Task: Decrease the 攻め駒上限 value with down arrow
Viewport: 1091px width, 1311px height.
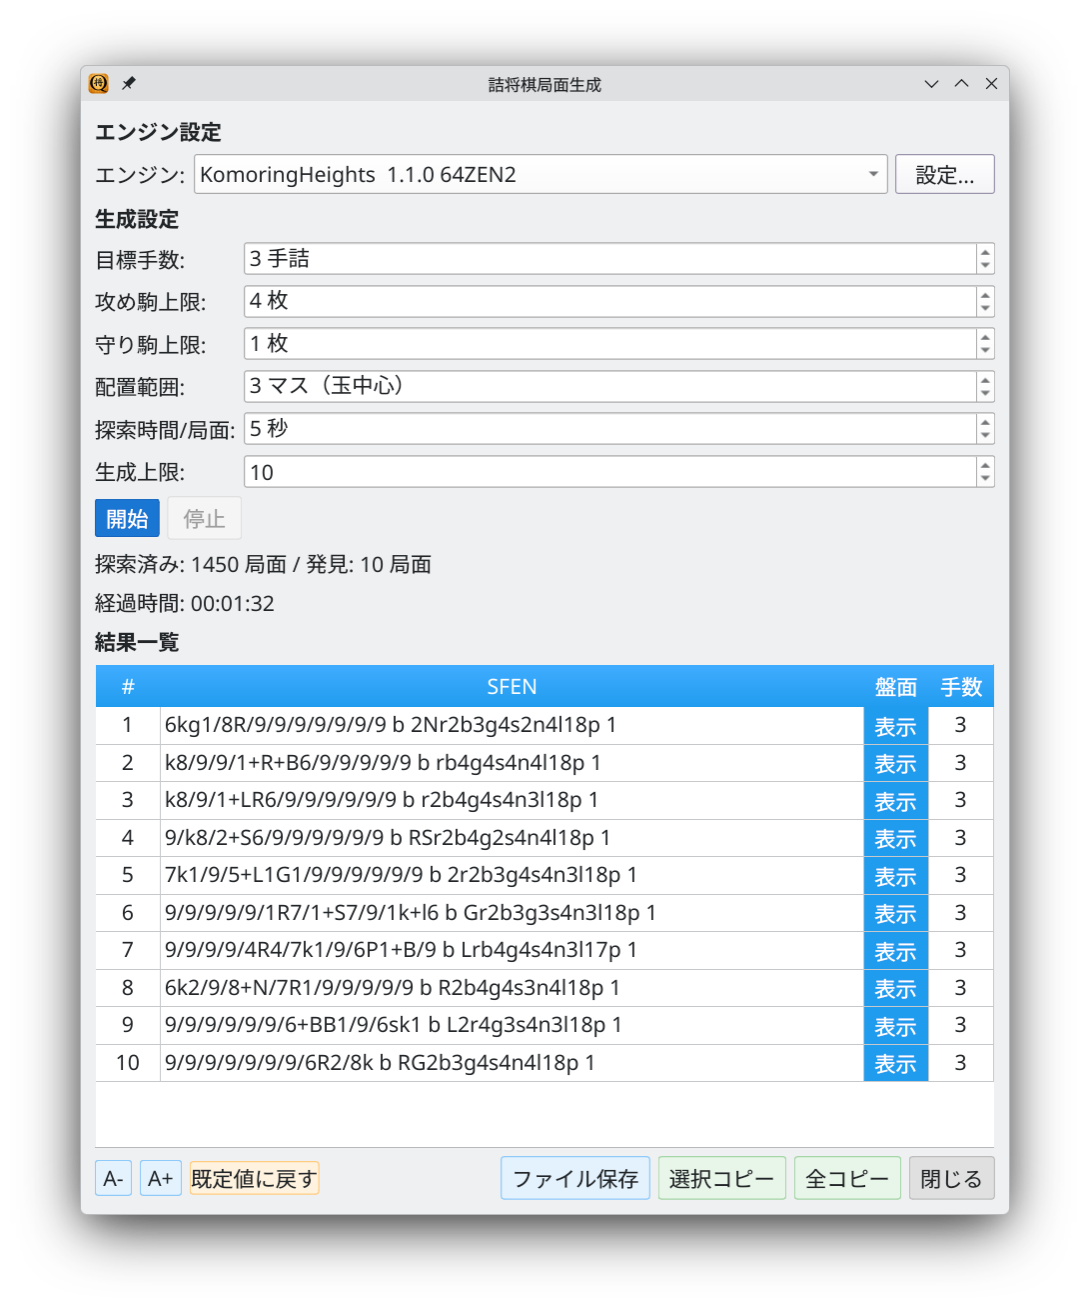Action: pyautogui.click(x=985, y=308)
